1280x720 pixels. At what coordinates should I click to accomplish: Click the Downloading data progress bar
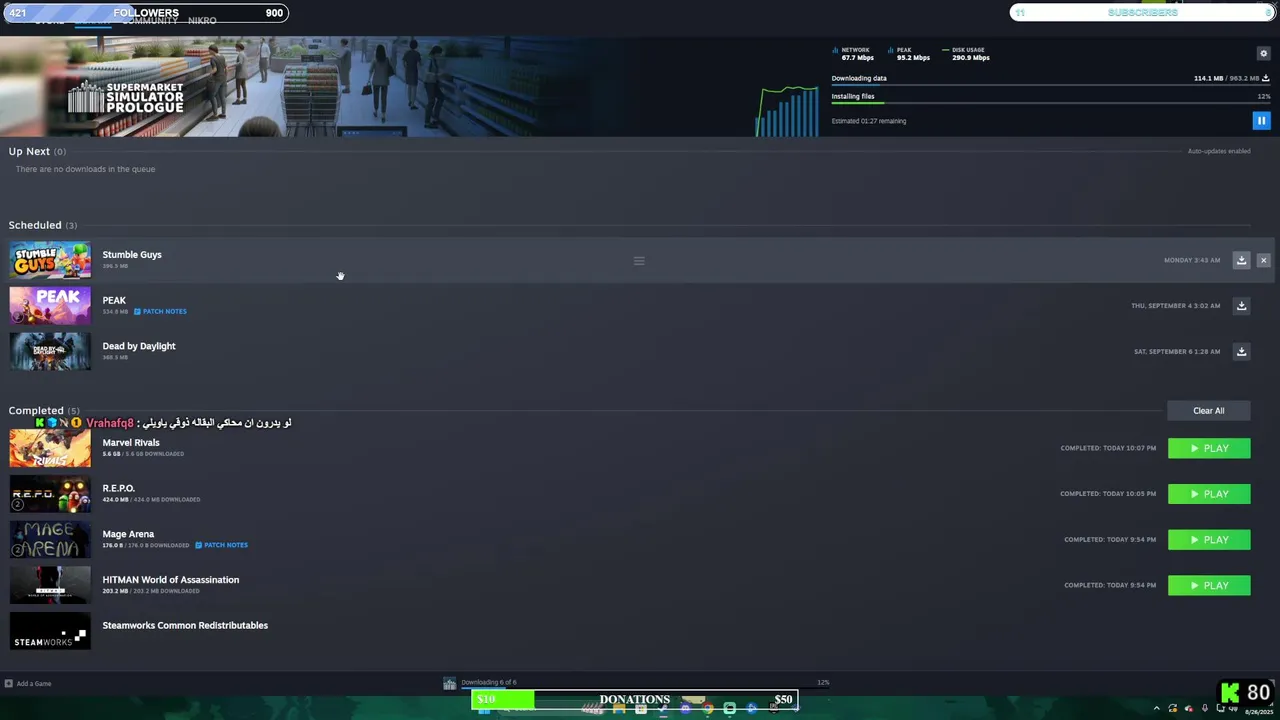tap(1050, 87)
